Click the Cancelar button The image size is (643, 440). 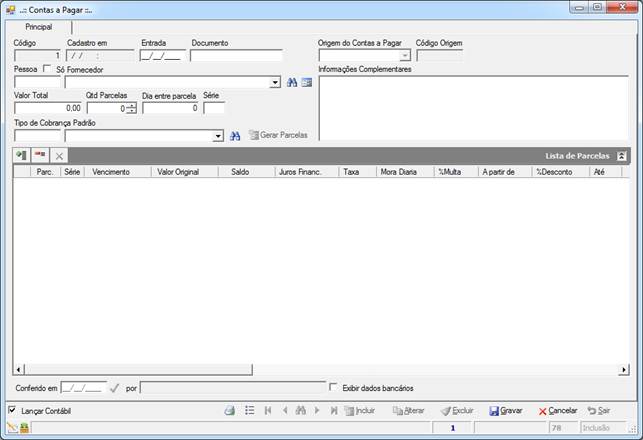point(558,410)
